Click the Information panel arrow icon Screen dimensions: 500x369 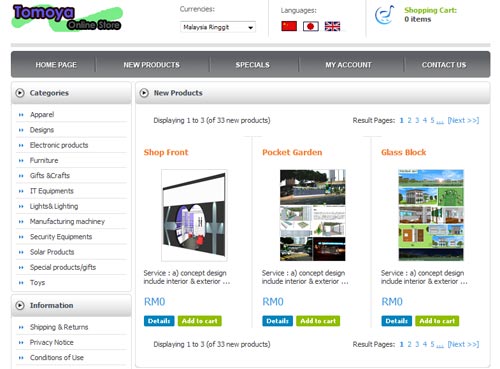(20, 305)
